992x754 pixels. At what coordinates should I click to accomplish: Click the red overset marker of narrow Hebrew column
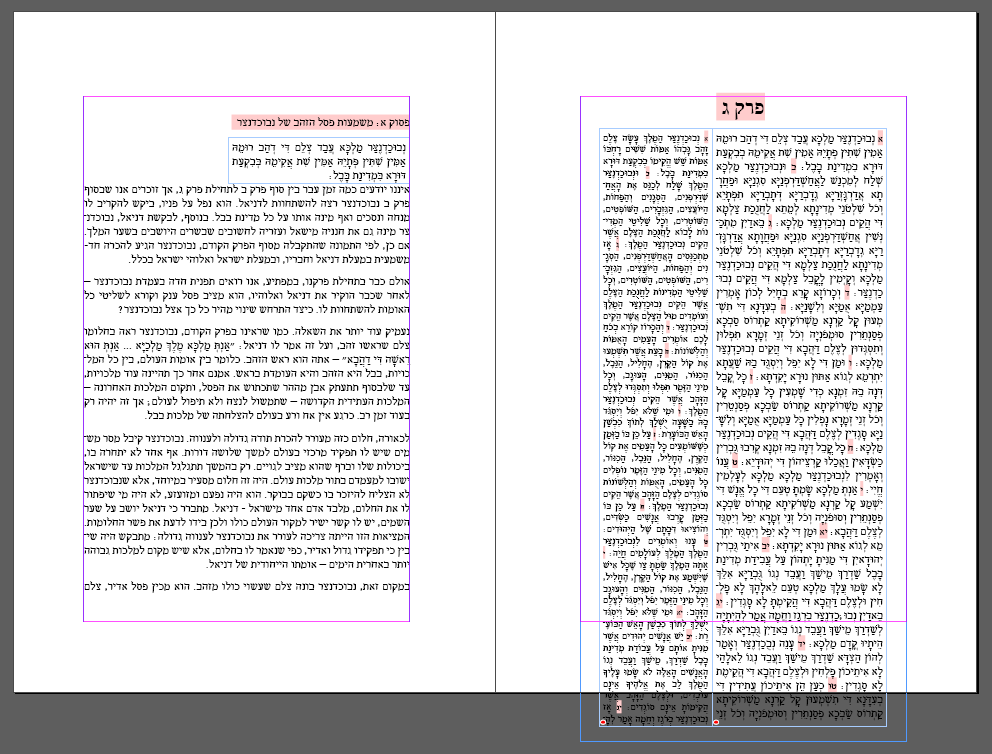coord(603,722)
